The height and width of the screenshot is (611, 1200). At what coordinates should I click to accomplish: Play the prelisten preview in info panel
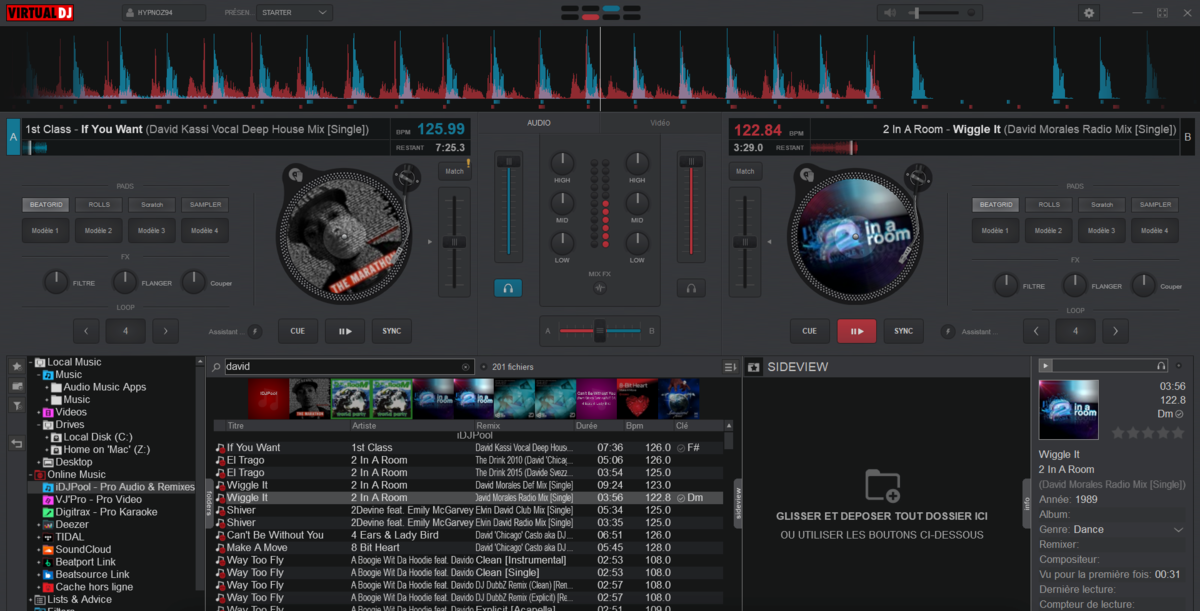tap(1046, 366)
